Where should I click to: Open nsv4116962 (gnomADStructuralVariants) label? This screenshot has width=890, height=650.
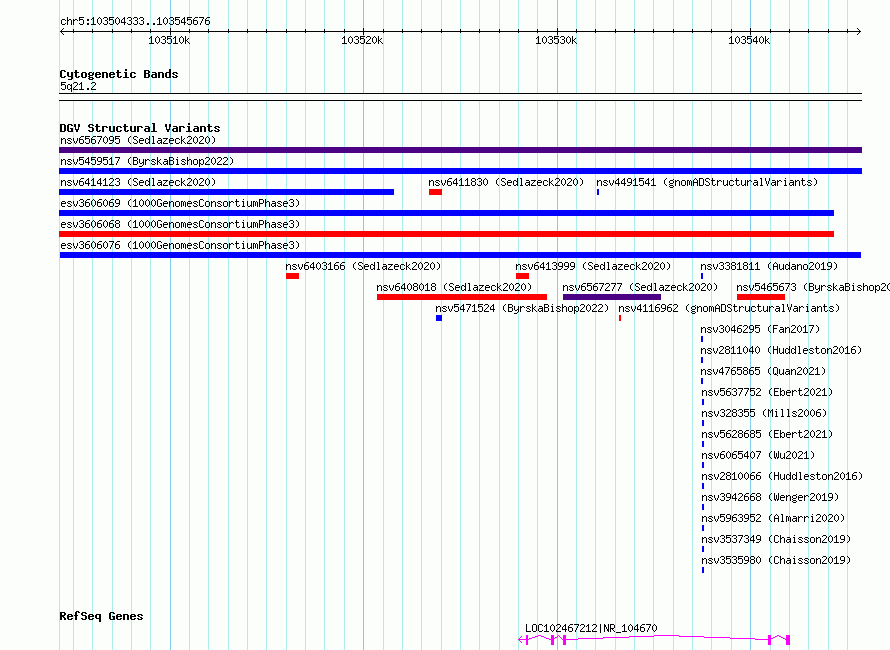point(729,308)
